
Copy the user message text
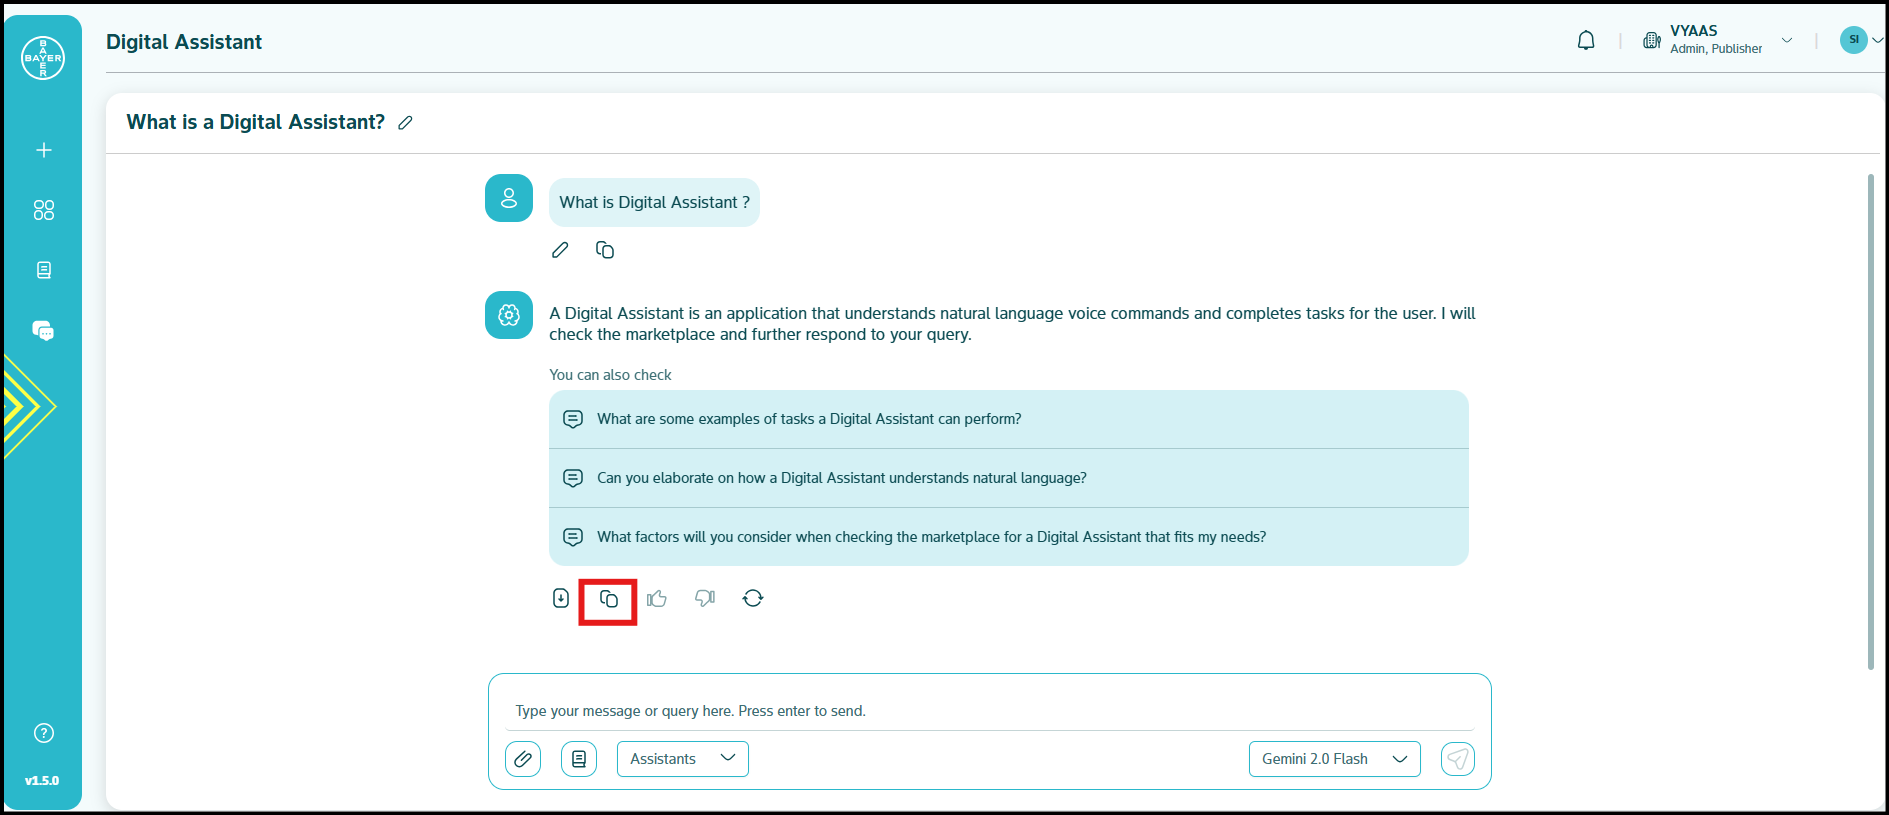pos(605,250)
